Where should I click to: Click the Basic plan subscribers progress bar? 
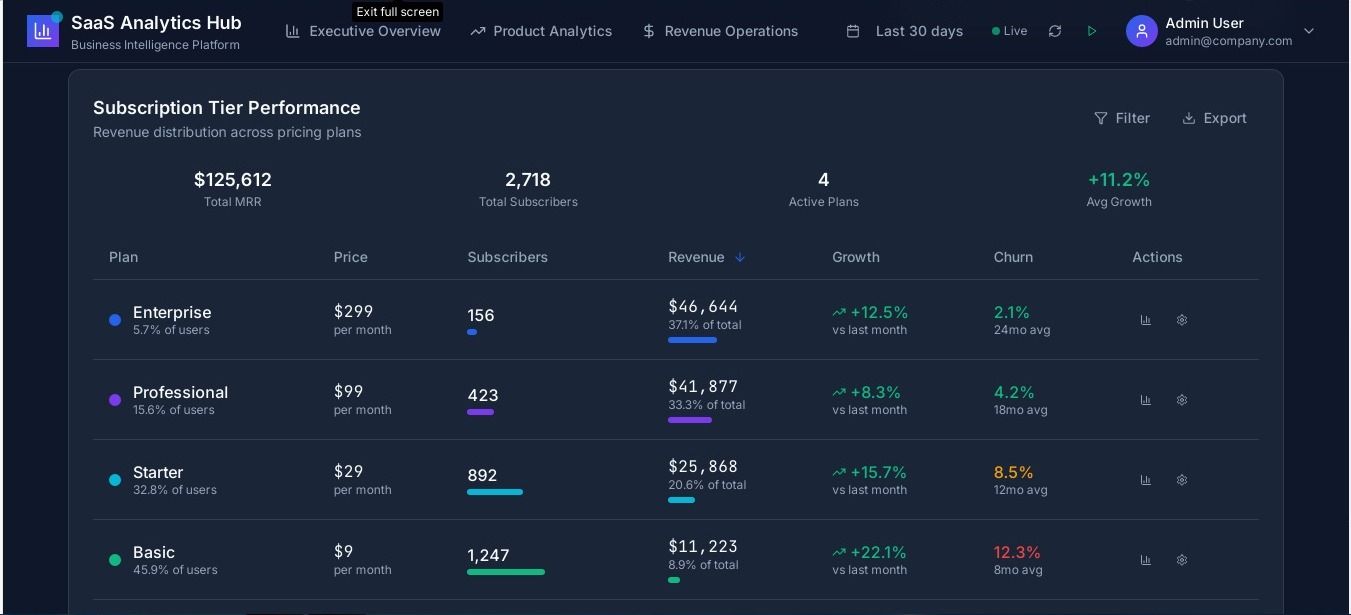(506, 572)
